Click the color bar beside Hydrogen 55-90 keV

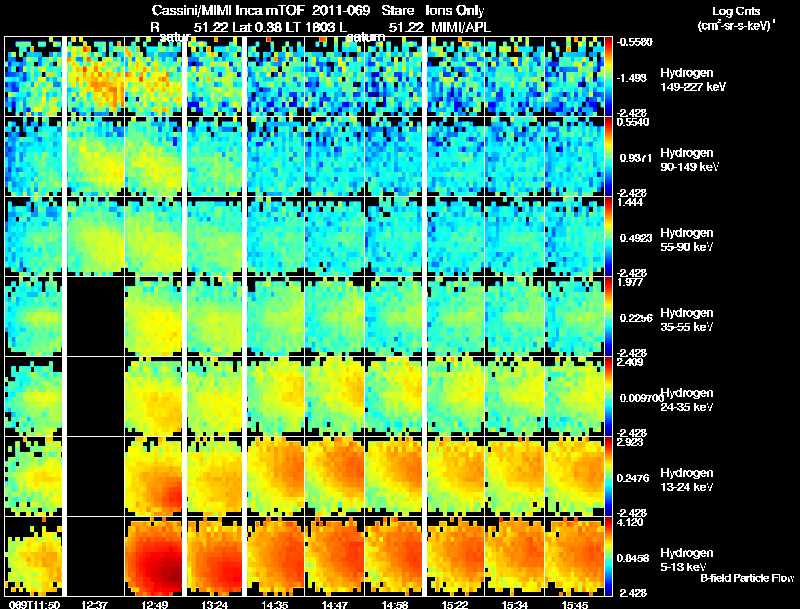click(609, 237)
